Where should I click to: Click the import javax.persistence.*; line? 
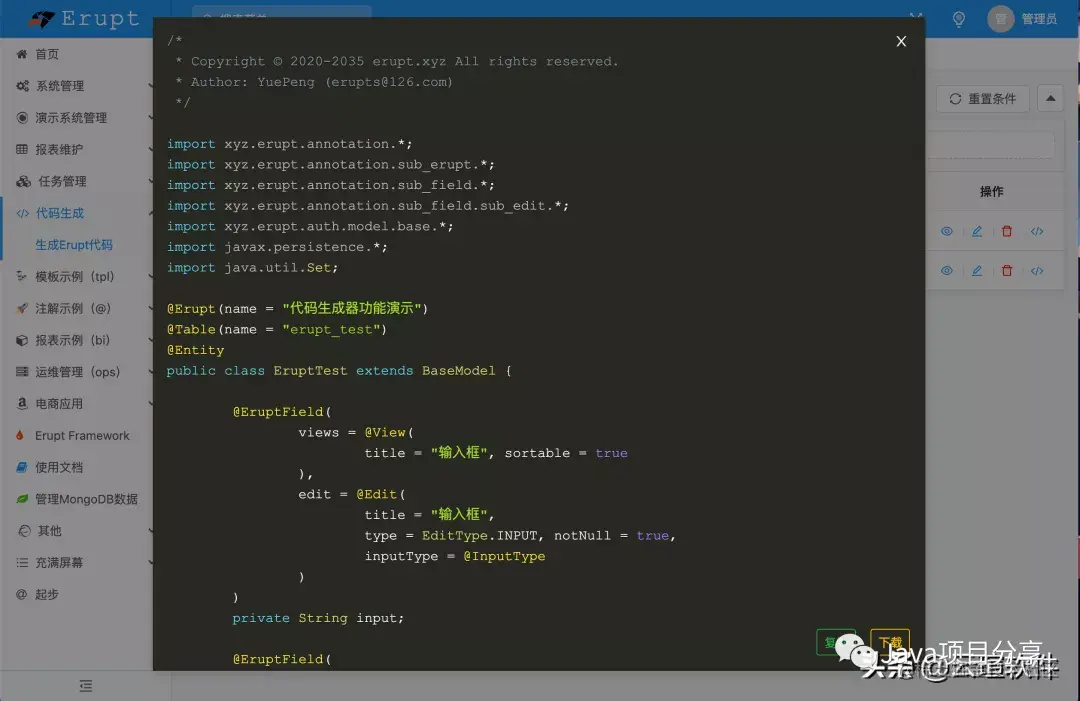(x=277, y=247)
